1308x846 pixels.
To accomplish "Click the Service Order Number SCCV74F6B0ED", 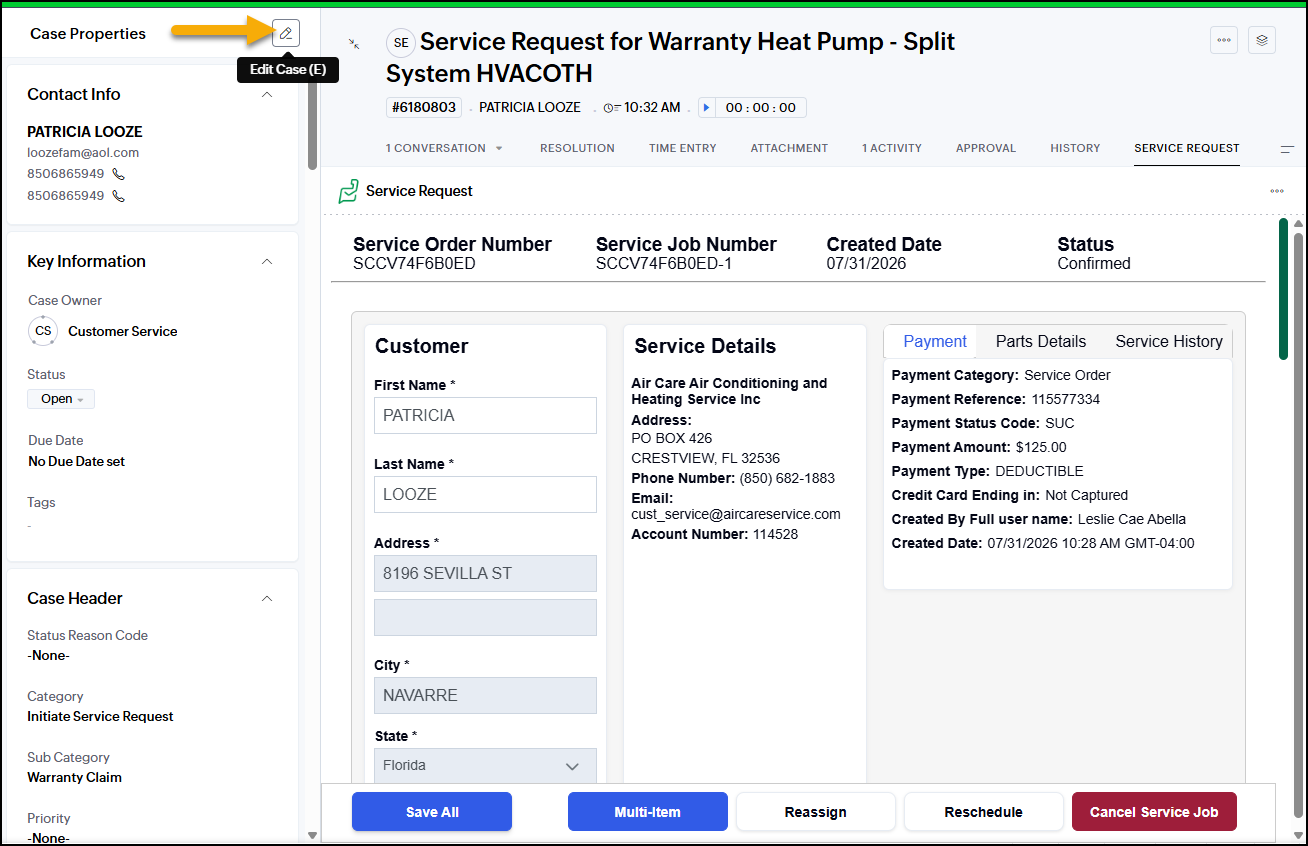I will [415, 264].
